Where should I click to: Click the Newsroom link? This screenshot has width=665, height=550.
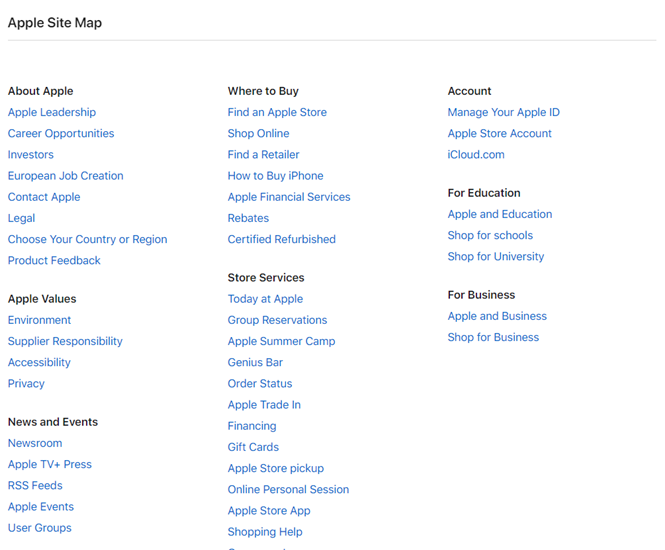click(x=35, y=443)
